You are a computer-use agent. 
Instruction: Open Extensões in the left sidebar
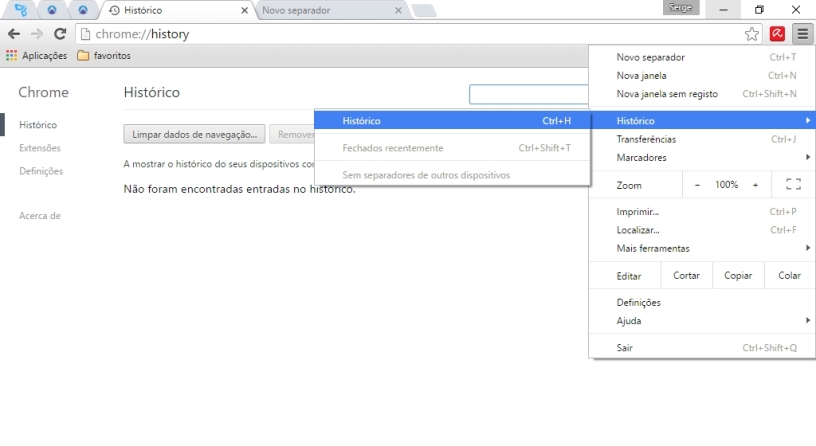pyautogui.click(x=40, y=148)
